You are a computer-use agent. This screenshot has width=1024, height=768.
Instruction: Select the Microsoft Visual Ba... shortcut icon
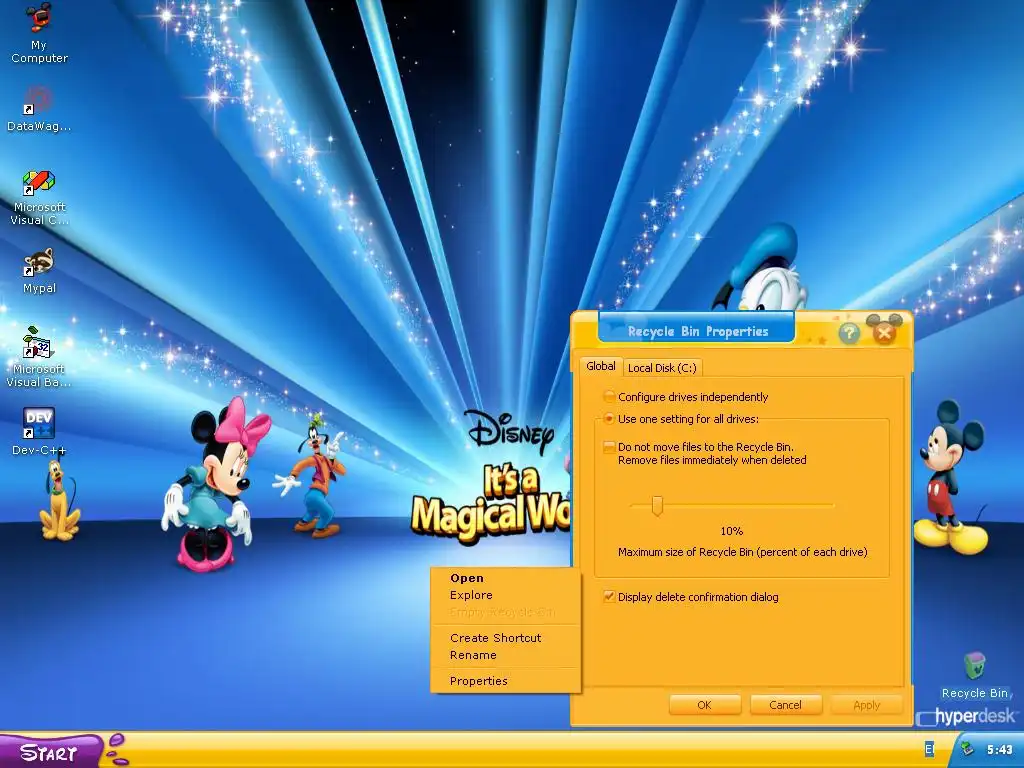[39, 357]
